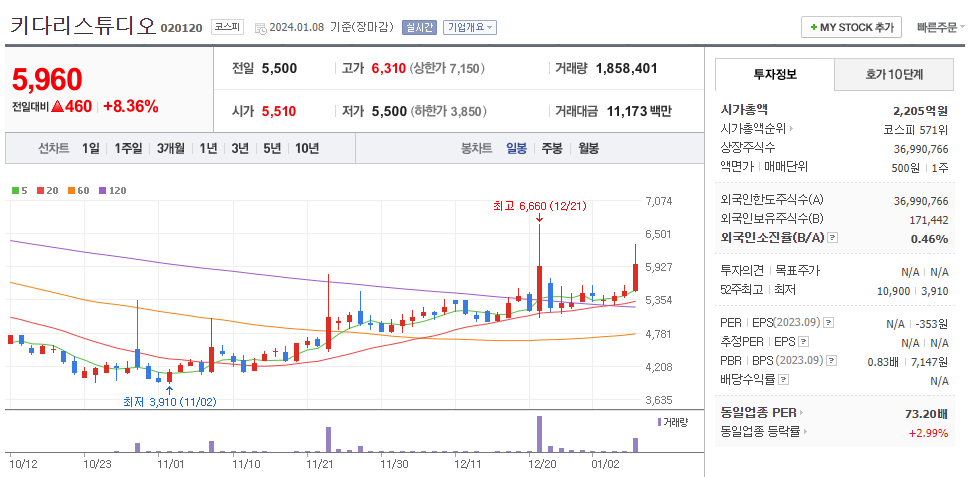Click the current price 5,960
980x477 pixels.
[x=48, y=79]
